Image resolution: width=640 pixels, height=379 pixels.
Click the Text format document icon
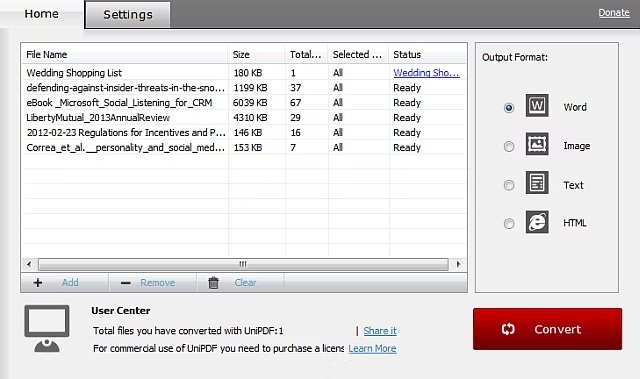pyautogui.click(x=537, y=182)
